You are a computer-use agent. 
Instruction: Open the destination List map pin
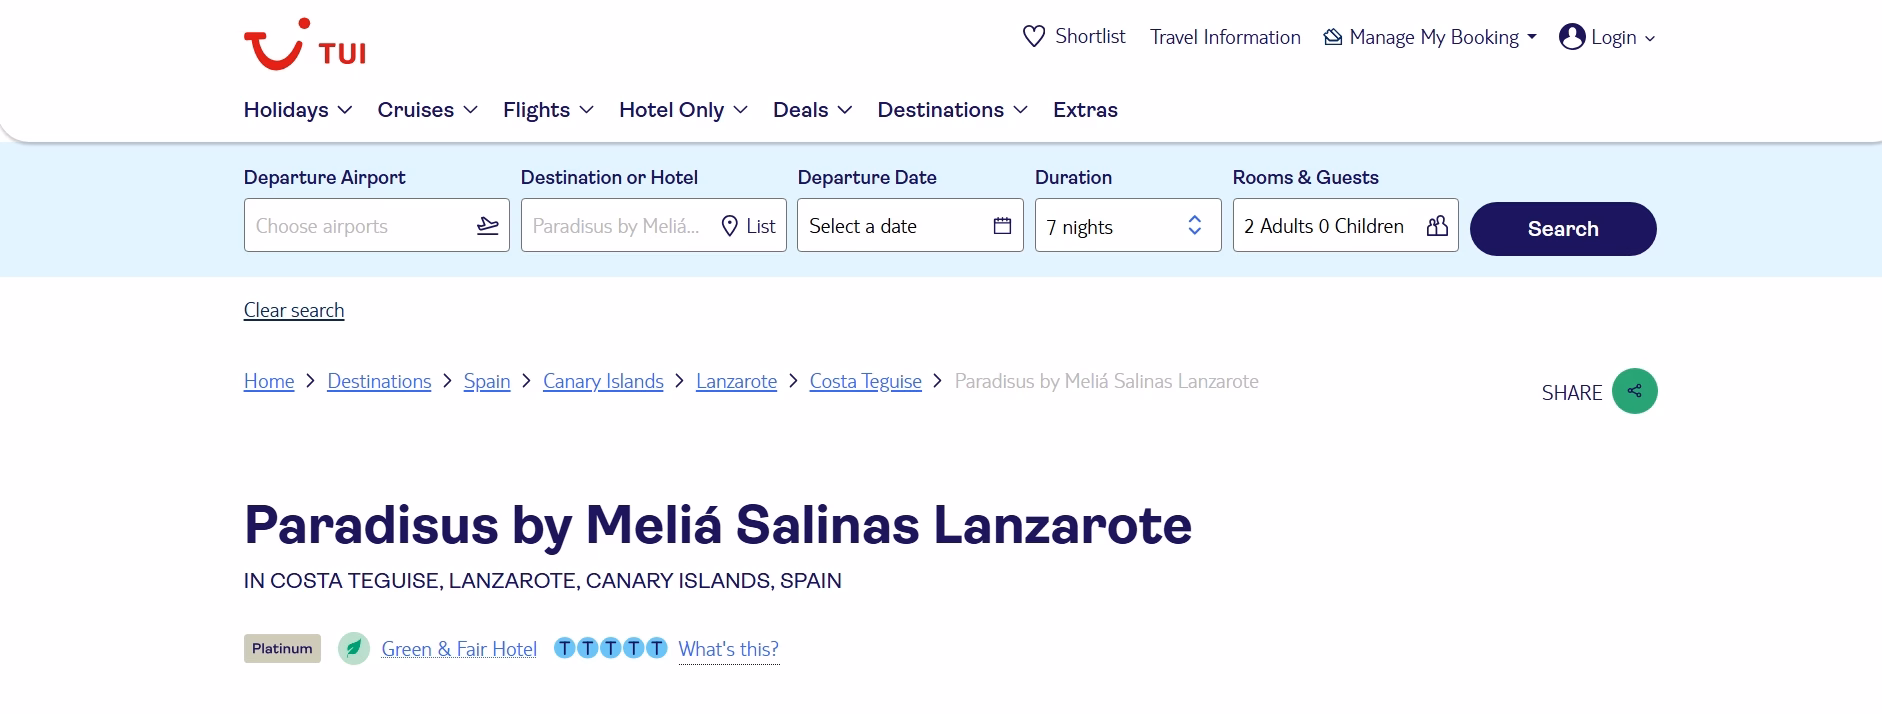pos(730,226)
